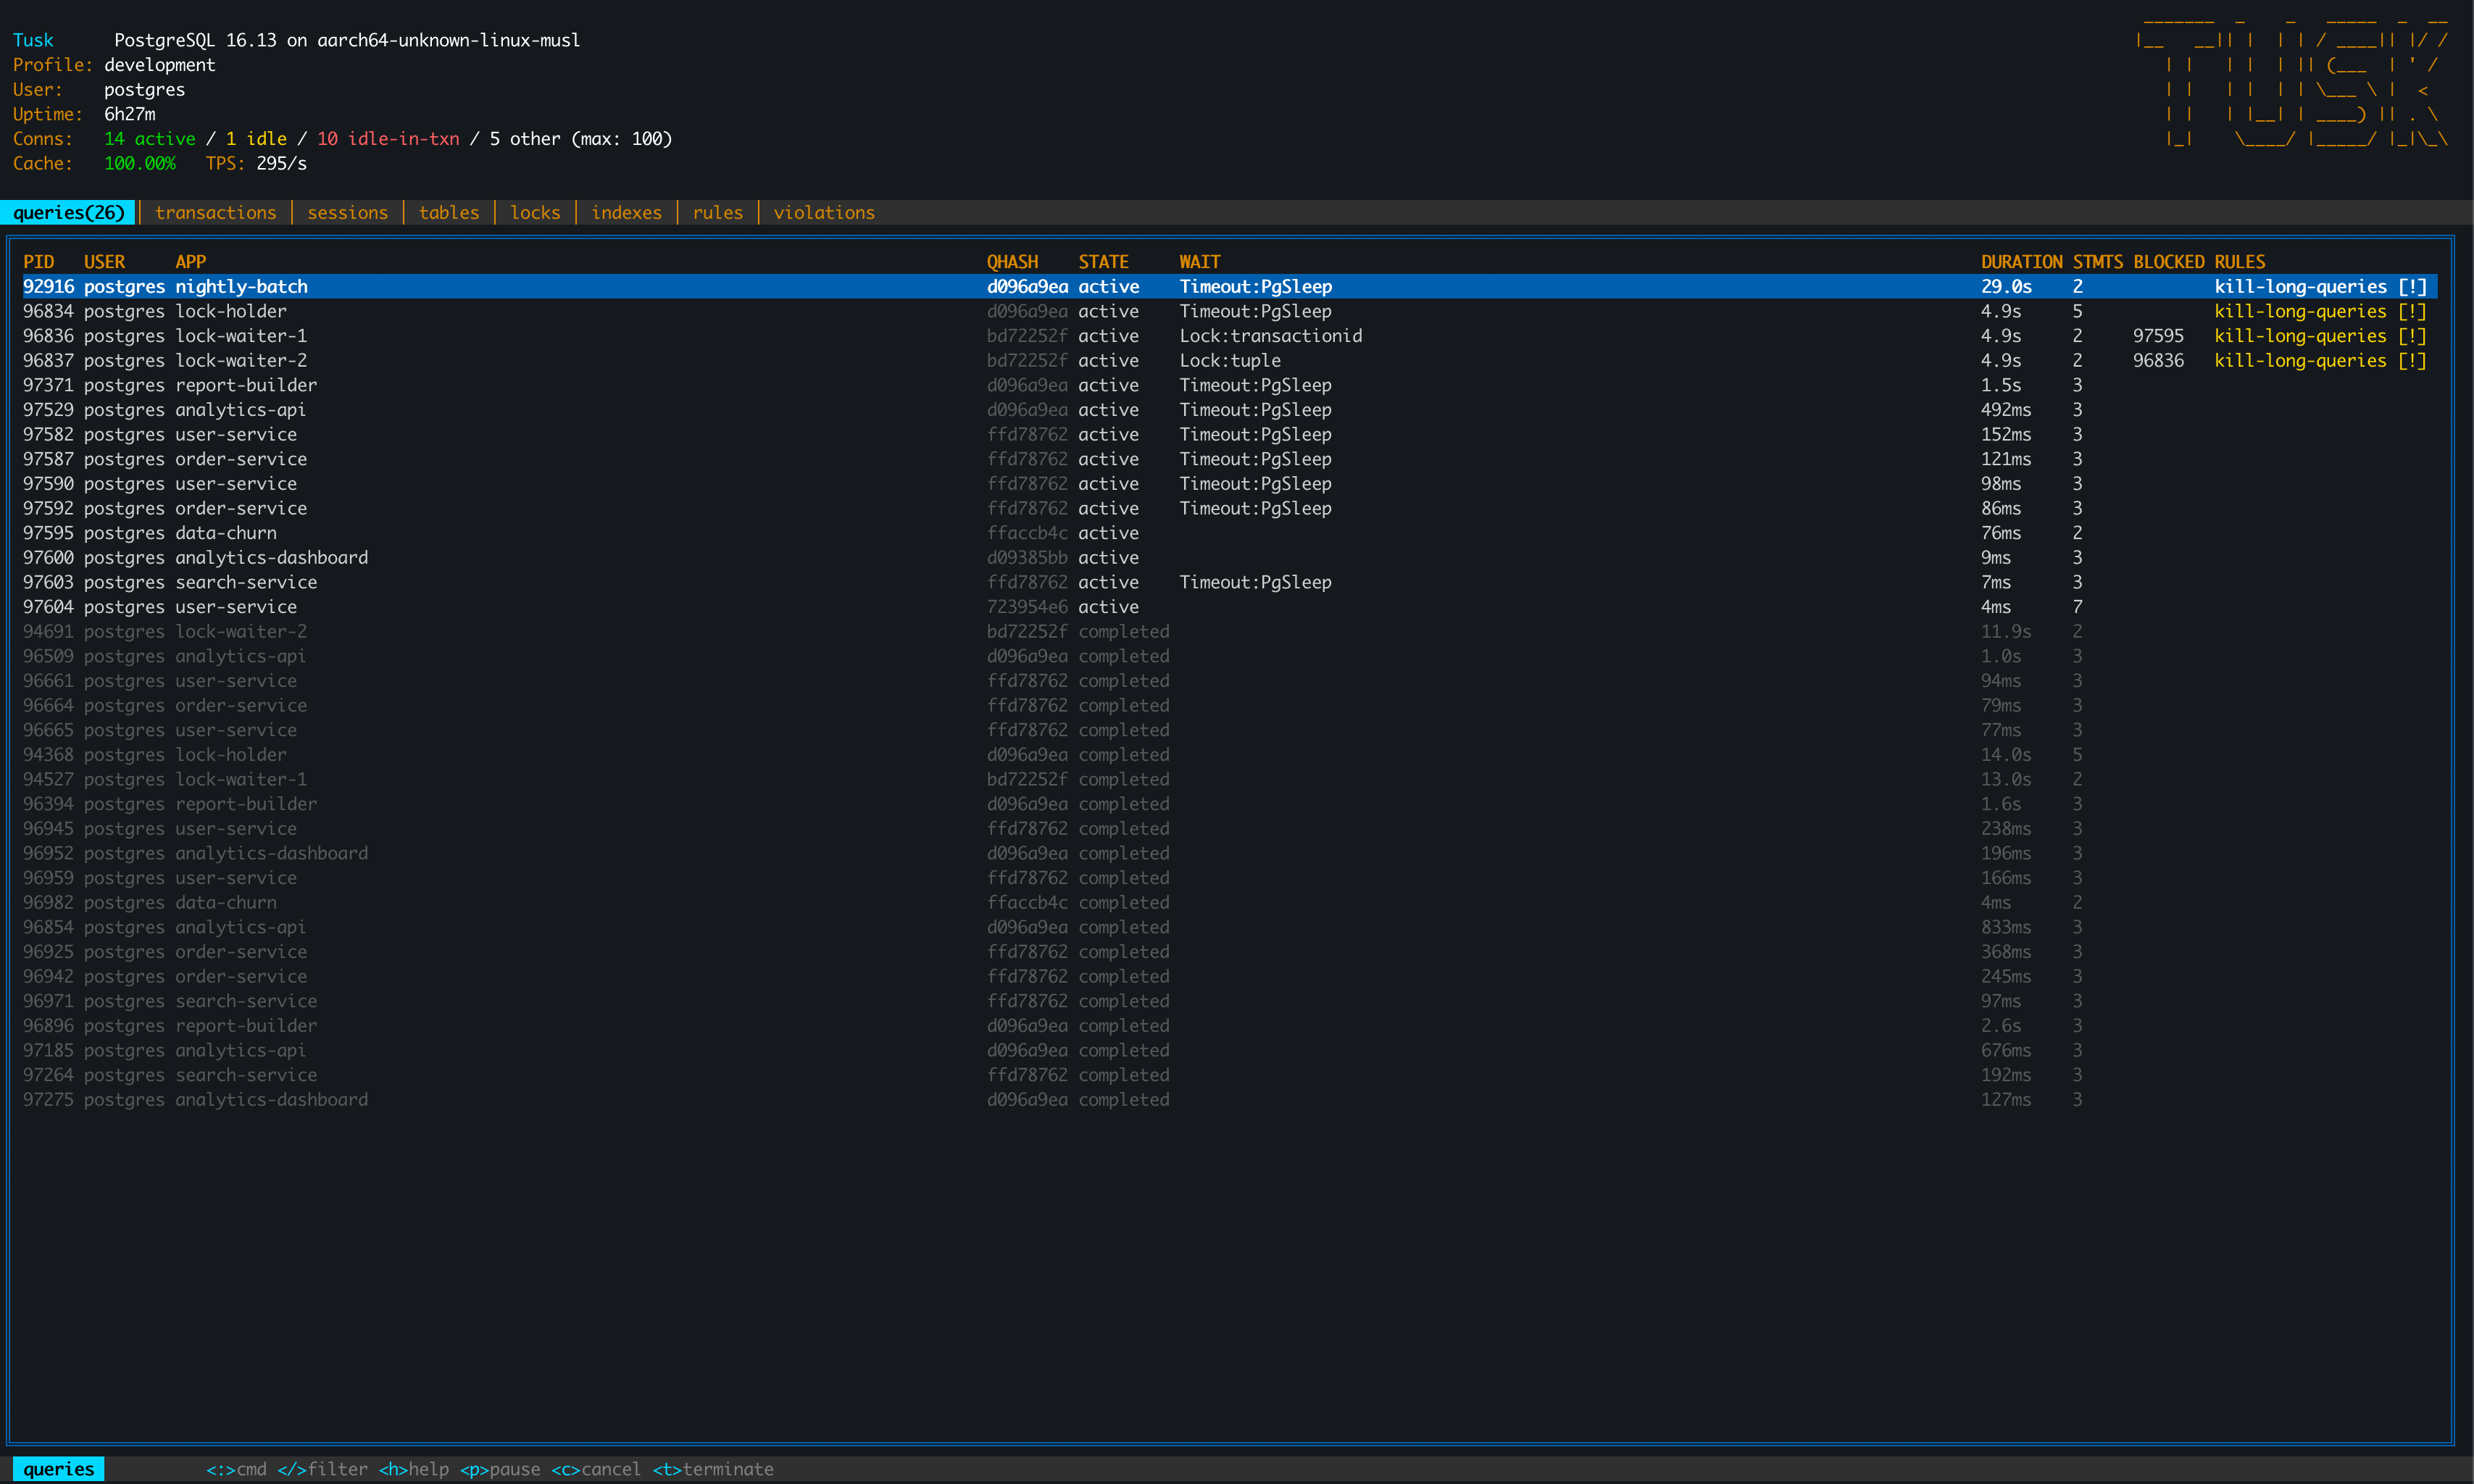The height and width of the screenshot is (1484, 2474).
Task: Click the Lock:transactionid wait value
Action: [x=1270, y=336]
